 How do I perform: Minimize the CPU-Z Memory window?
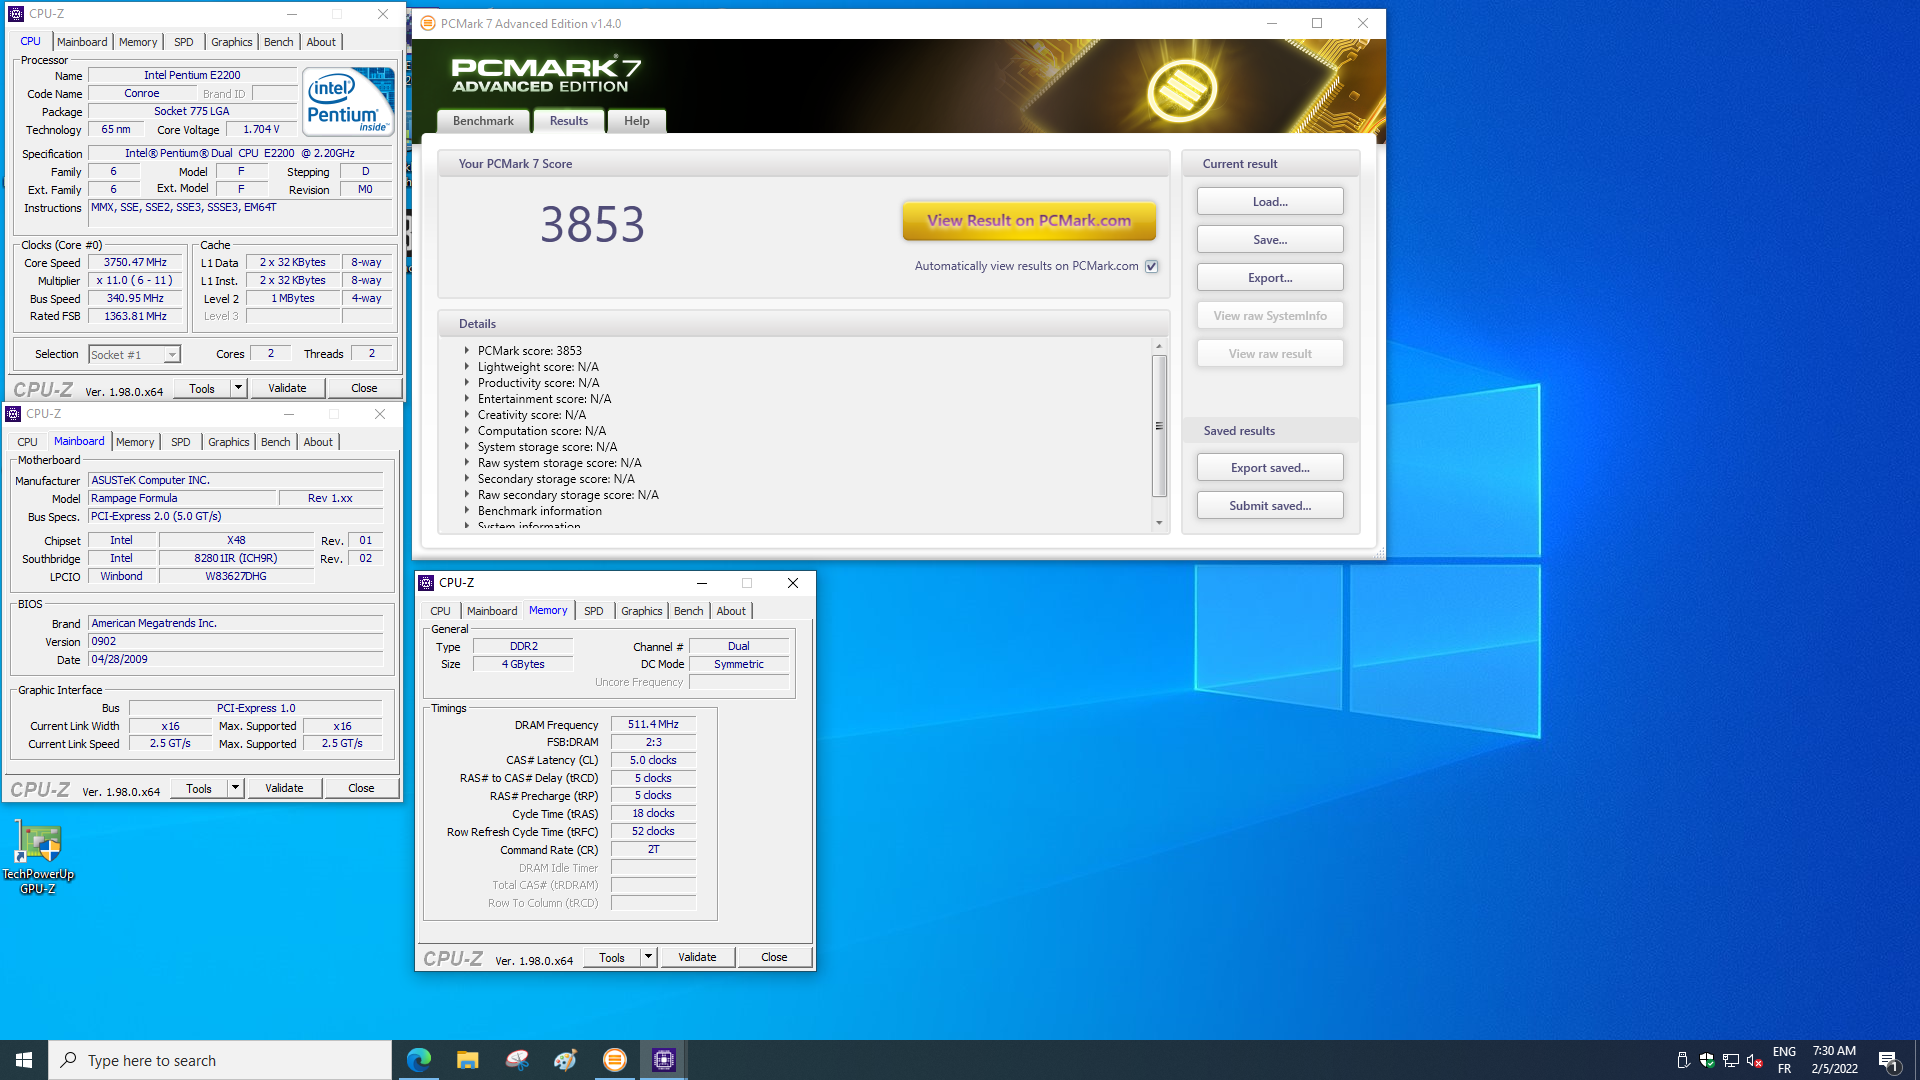[x=702, y=583]
